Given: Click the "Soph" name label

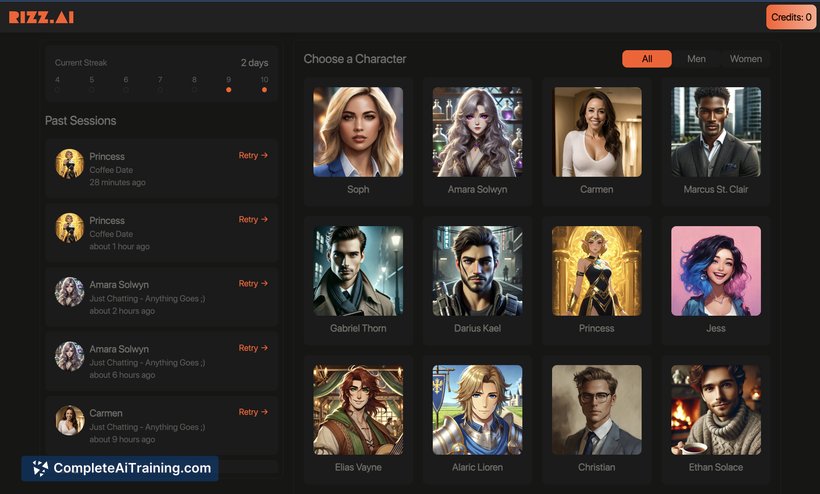Looking at the screenshot, I should pyautogui.click(x=358, y=189).
